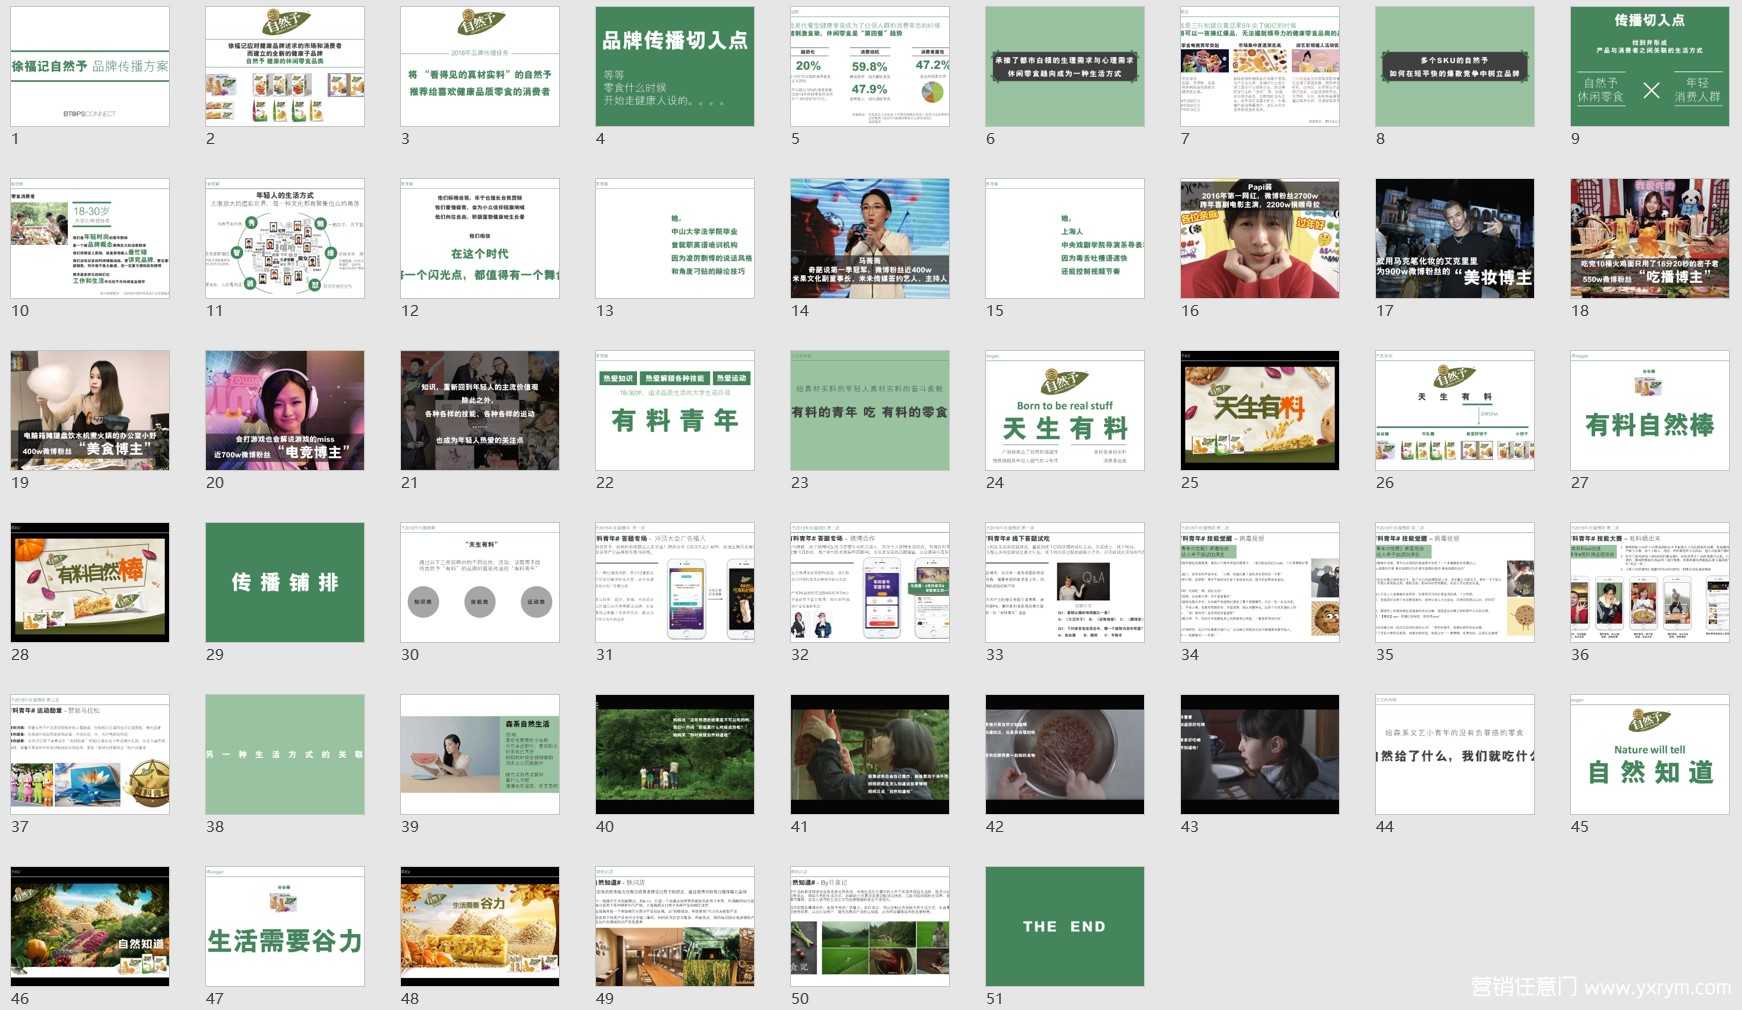Click slide 14 with woman presenter photo
This screenshot has width=1742, height=1010.
coord(870,238)
